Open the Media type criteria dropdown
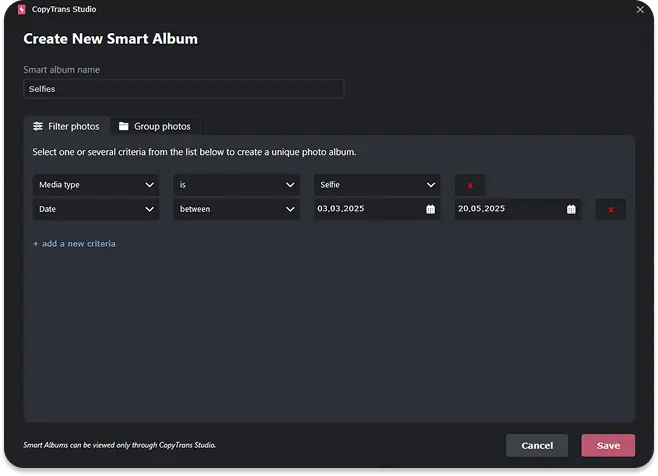The width and height of the screenshot is (658, 476). tap(96, 185)
